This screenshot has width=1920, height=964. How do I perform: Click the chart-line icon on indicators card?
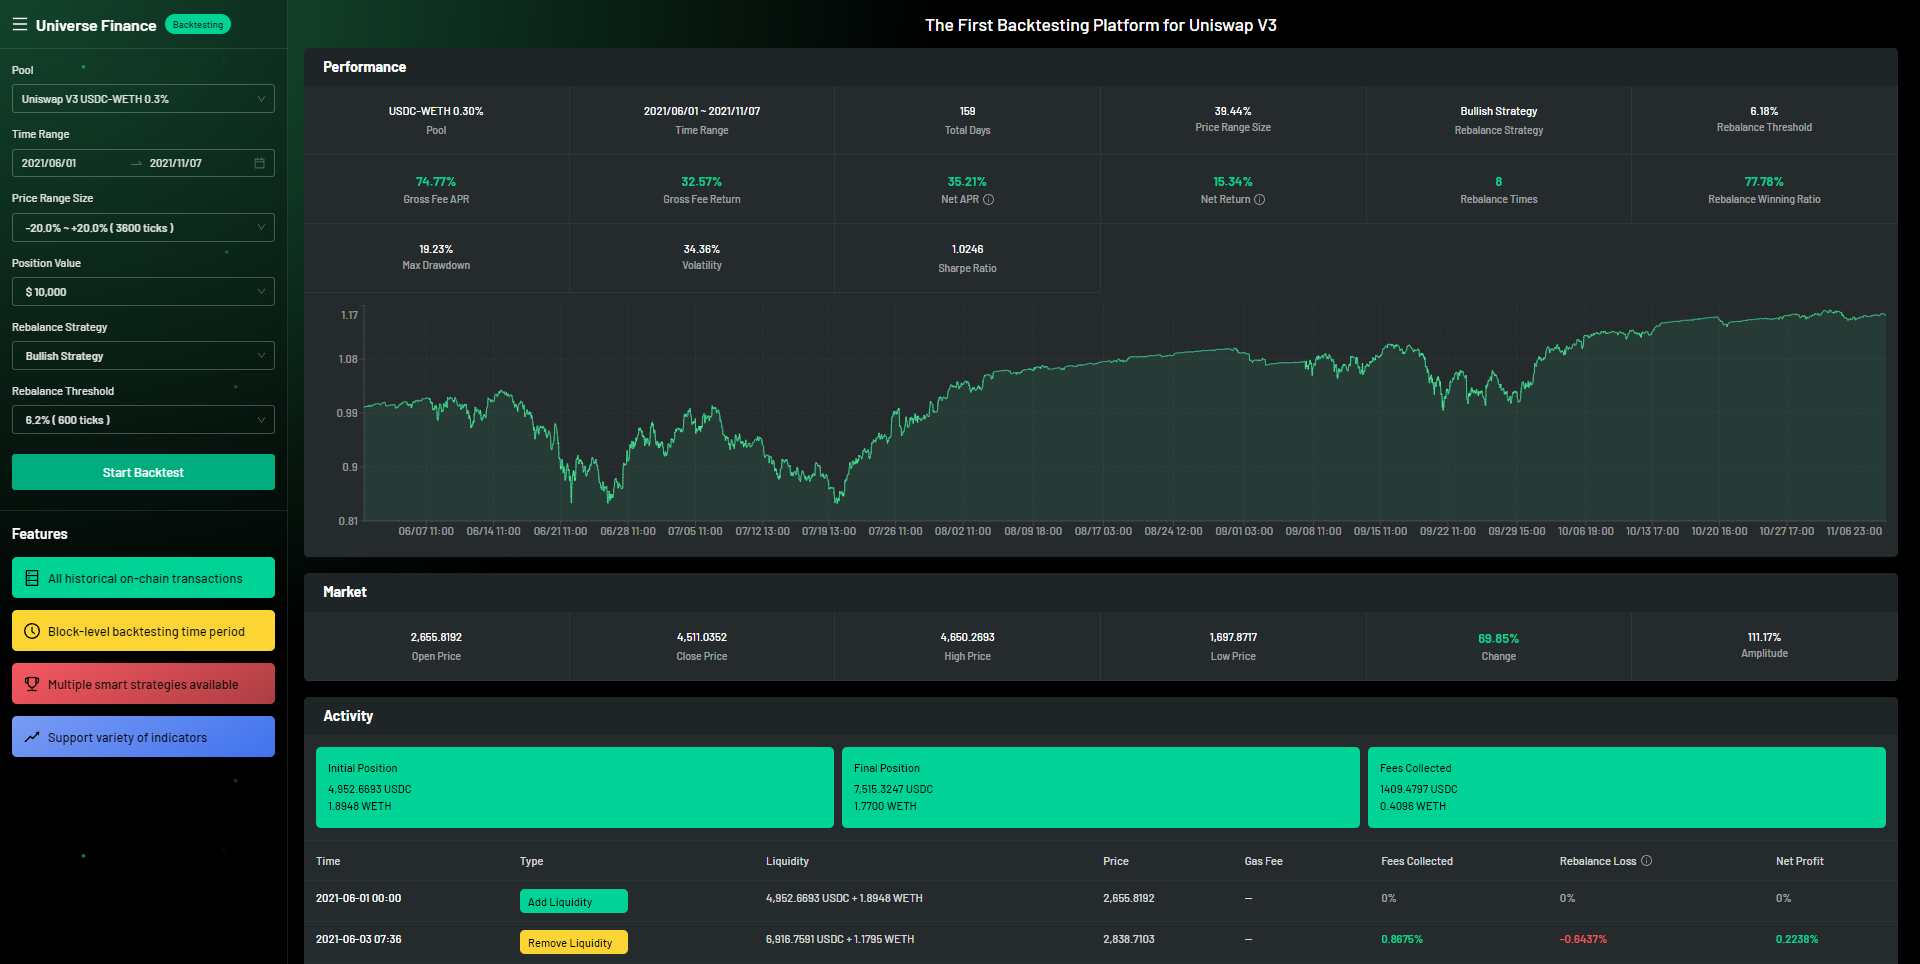32,737
